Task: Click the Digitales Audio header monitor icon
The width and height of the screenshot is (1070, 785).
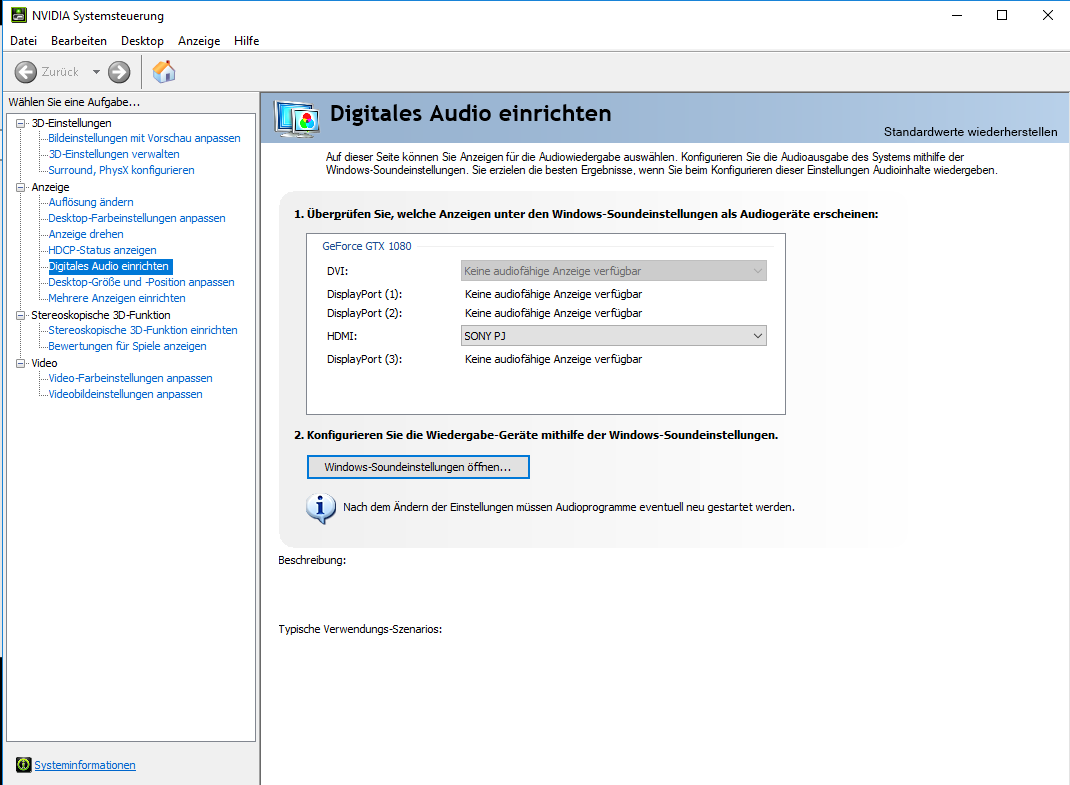Action: point(297,118)
